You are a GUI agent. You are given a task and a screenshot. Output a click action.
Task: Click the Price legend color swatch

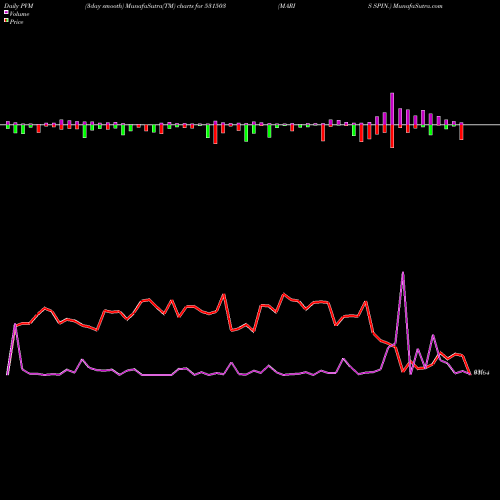pyautogui.click(x=6, y=21)
